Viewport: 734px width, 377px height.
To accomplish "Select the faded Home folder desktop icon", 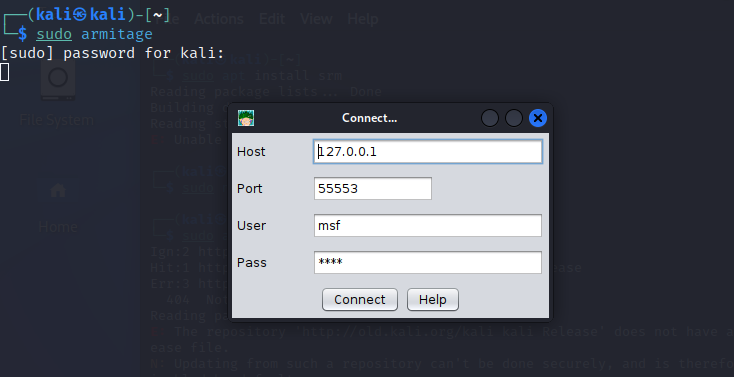I will pos(58,206).
